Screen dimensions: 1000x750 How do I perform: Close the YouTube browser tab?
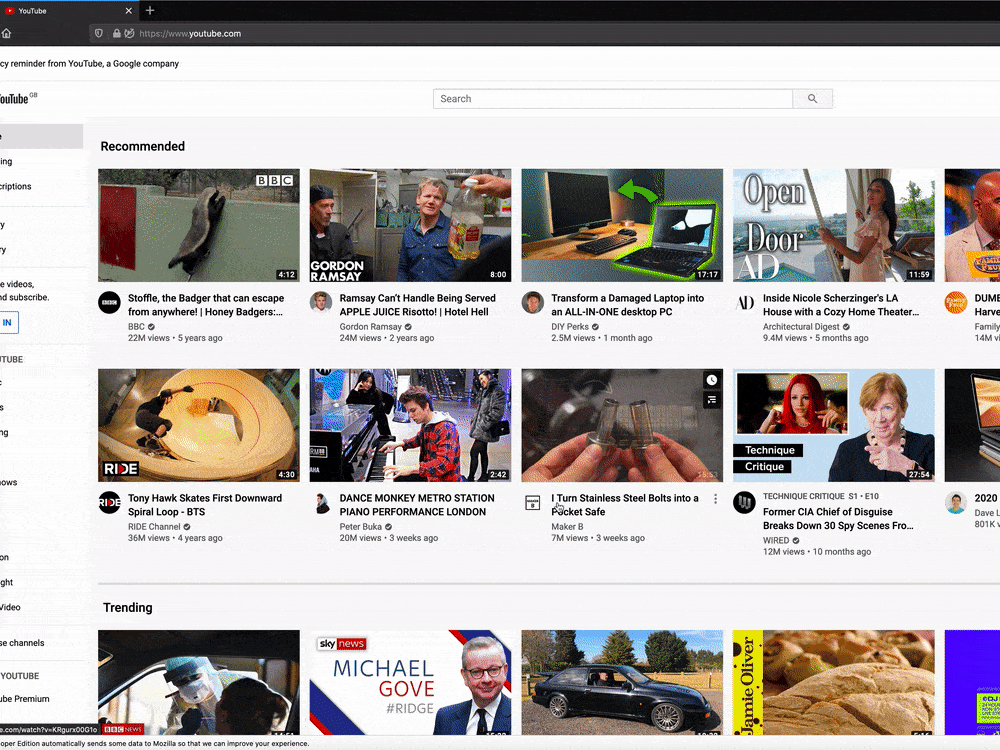pyautogui.click(x=129, y=11)
